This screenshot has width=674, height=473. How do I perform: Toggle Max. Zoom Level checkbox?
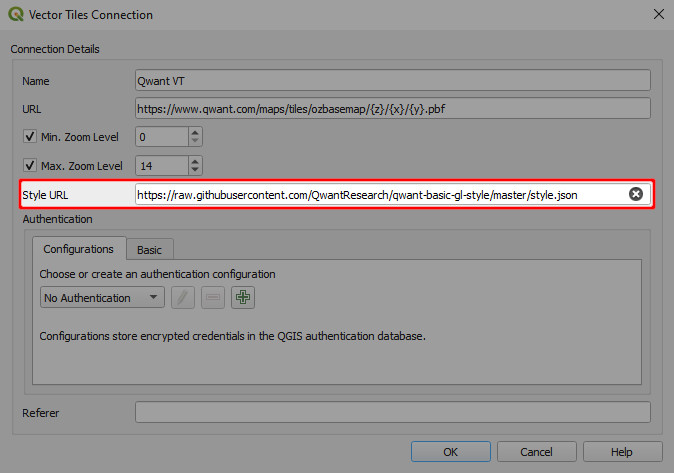(30, 166)
